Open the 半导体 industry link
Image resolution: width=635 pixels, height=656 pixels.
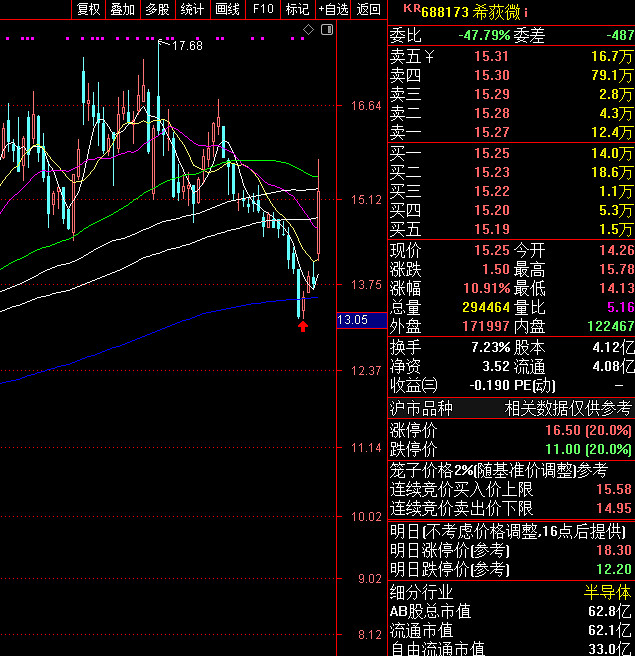click(x=608, y=592)
